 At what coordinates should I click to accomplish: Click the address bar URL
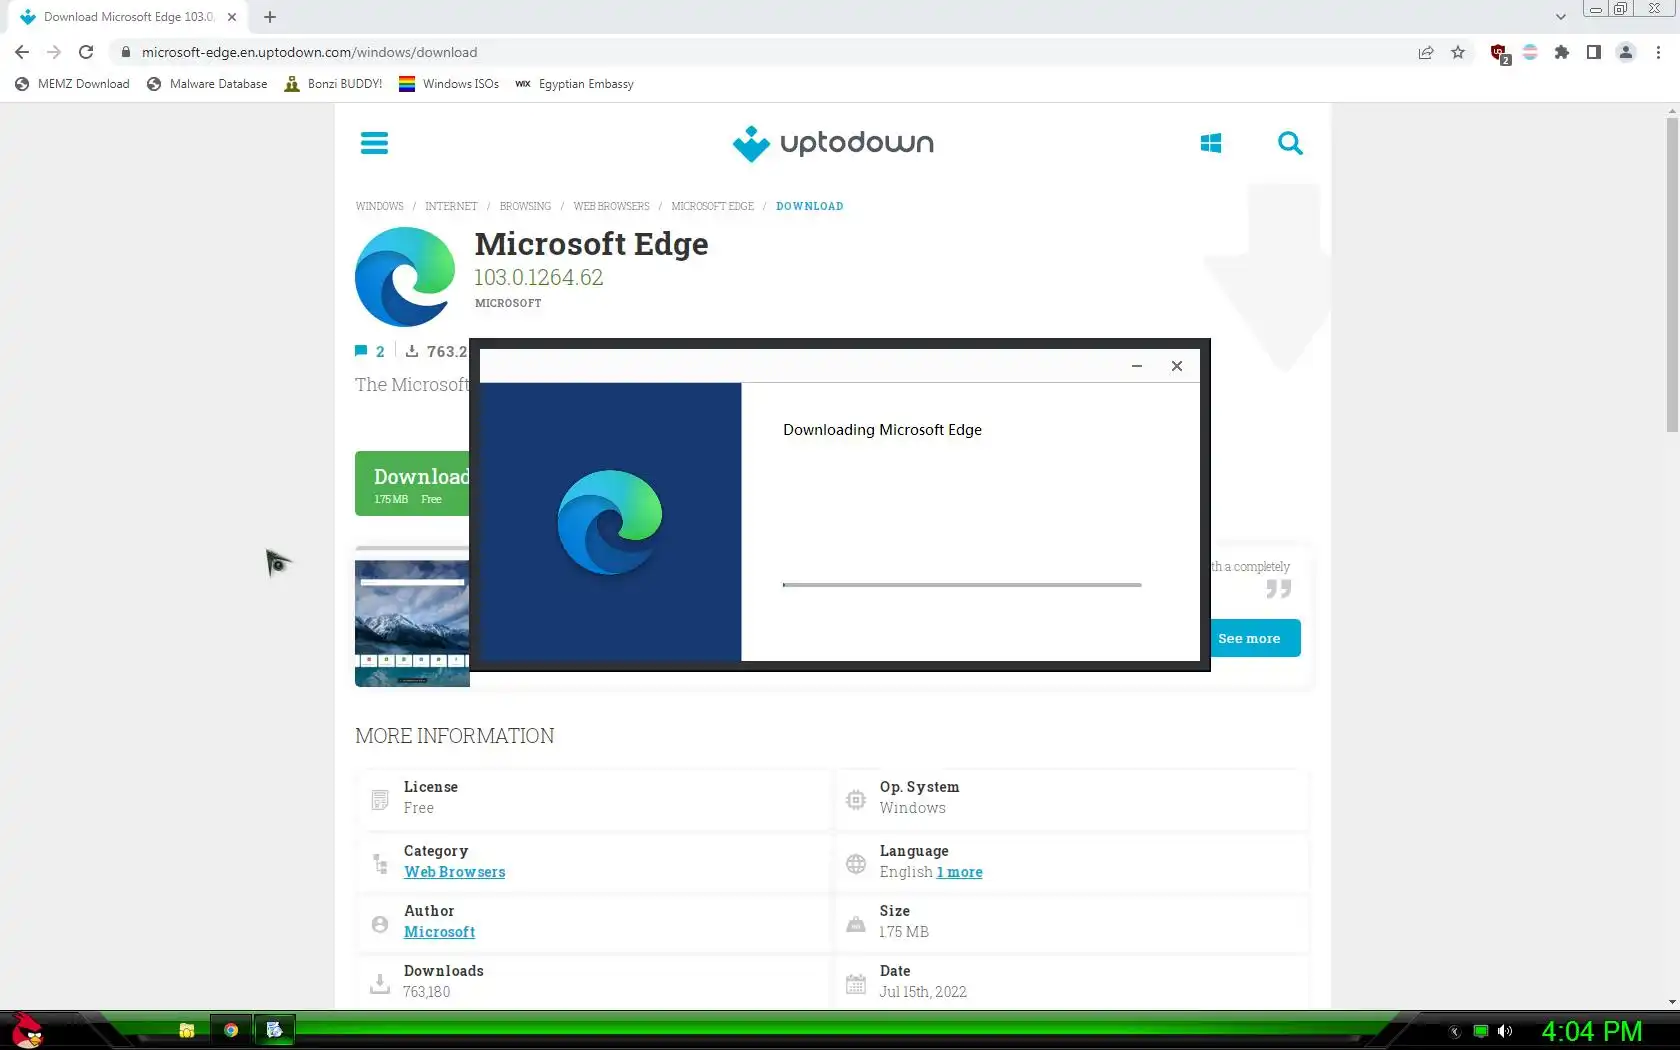click(x=309, y=52)
